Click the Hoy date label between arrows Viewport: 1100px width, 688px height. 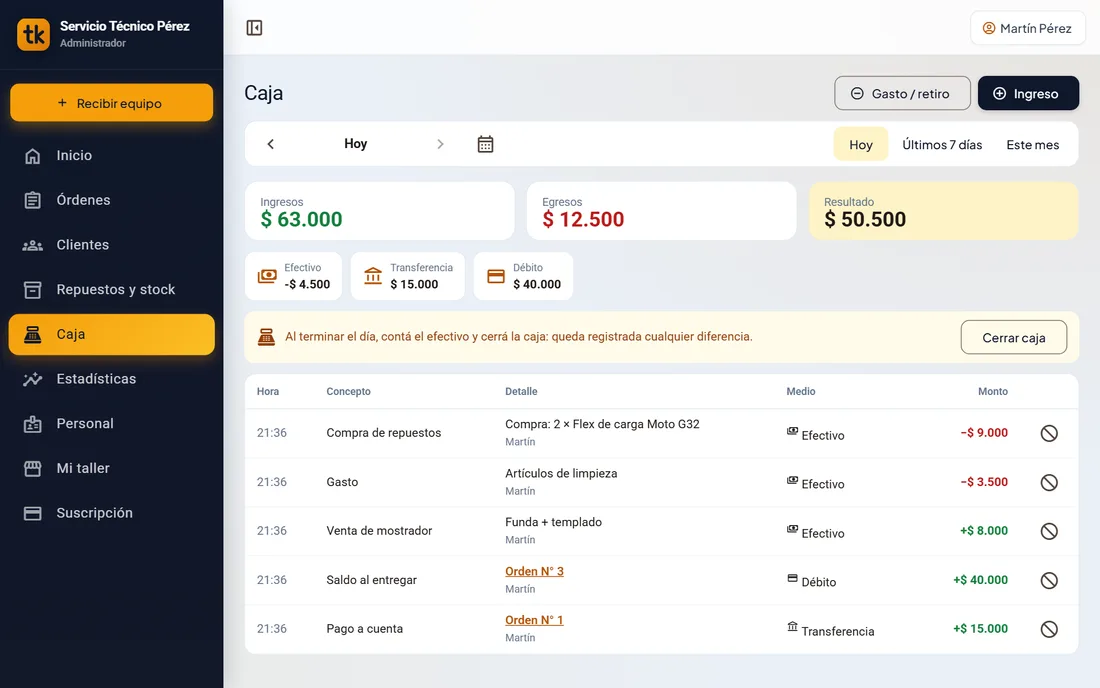point(356,144)
